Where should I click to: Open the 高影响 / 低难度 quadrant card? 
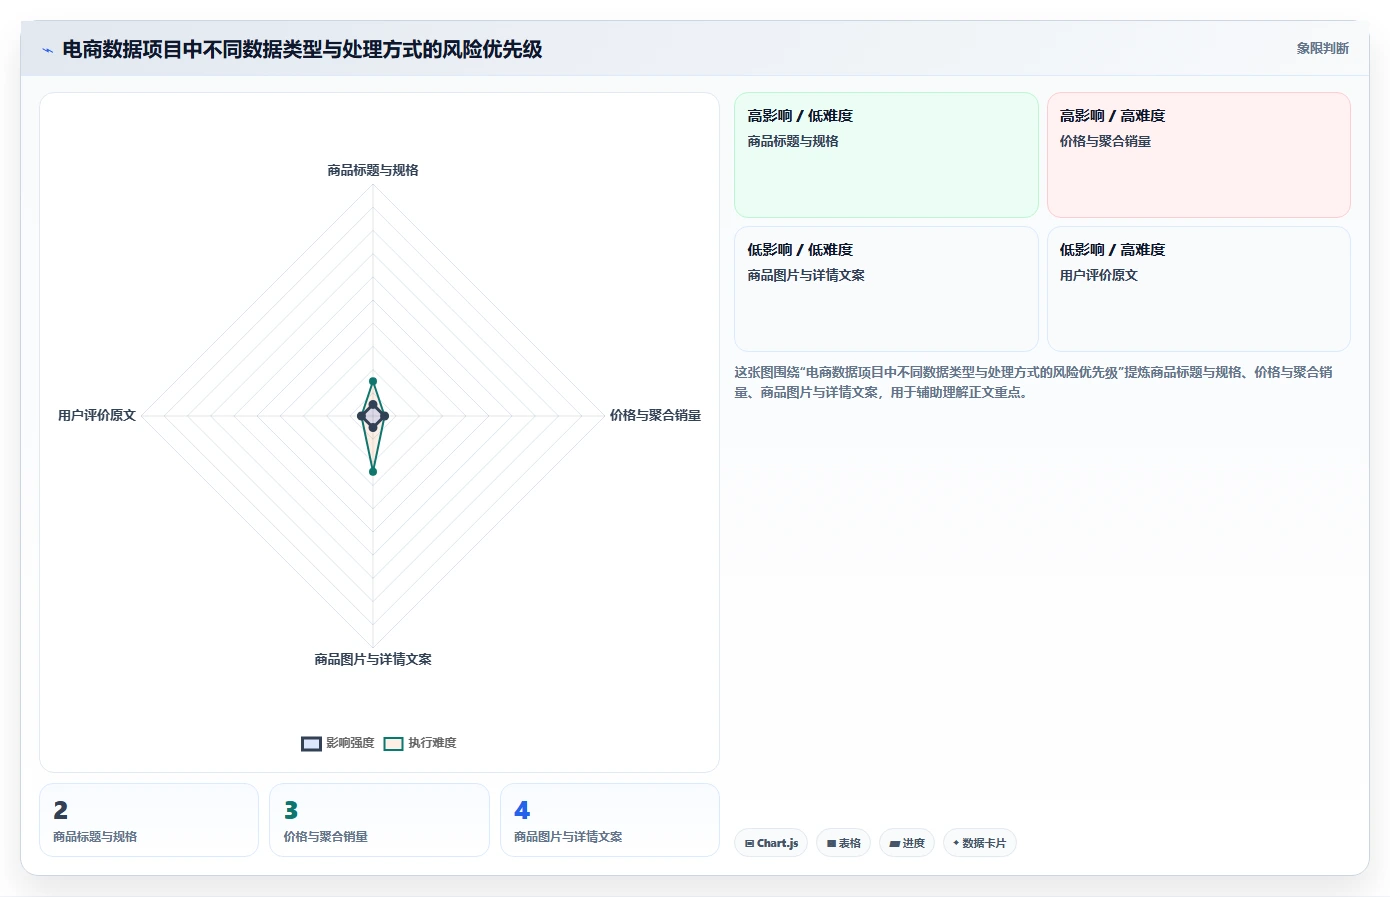[886, 155]
